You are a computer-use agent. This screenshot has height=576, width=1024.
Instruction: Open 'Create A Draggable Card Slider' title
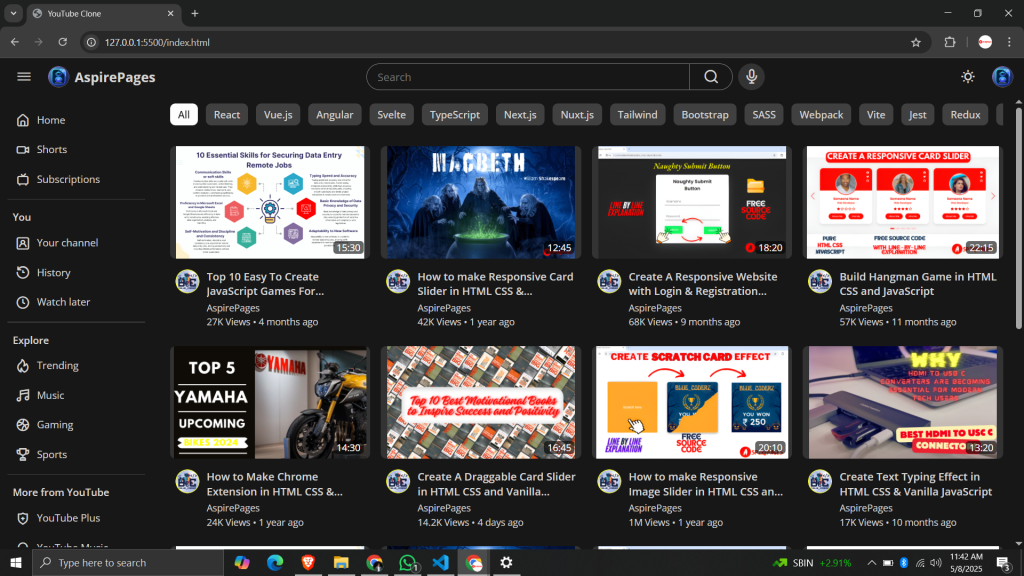(496, 484)
